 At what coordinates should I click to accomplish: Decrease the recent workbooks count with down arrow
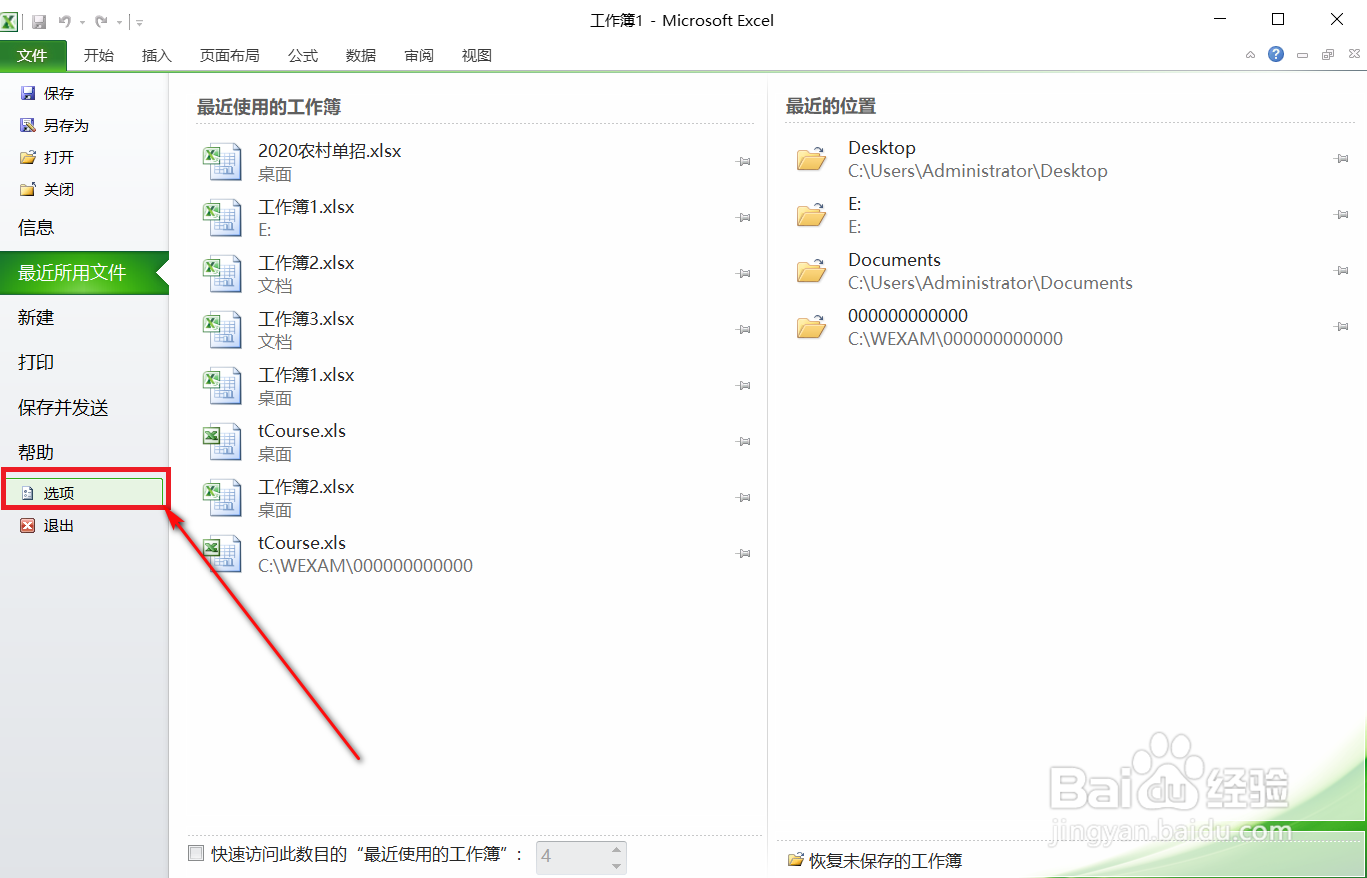pyautogui.click(x=616, y=865)
